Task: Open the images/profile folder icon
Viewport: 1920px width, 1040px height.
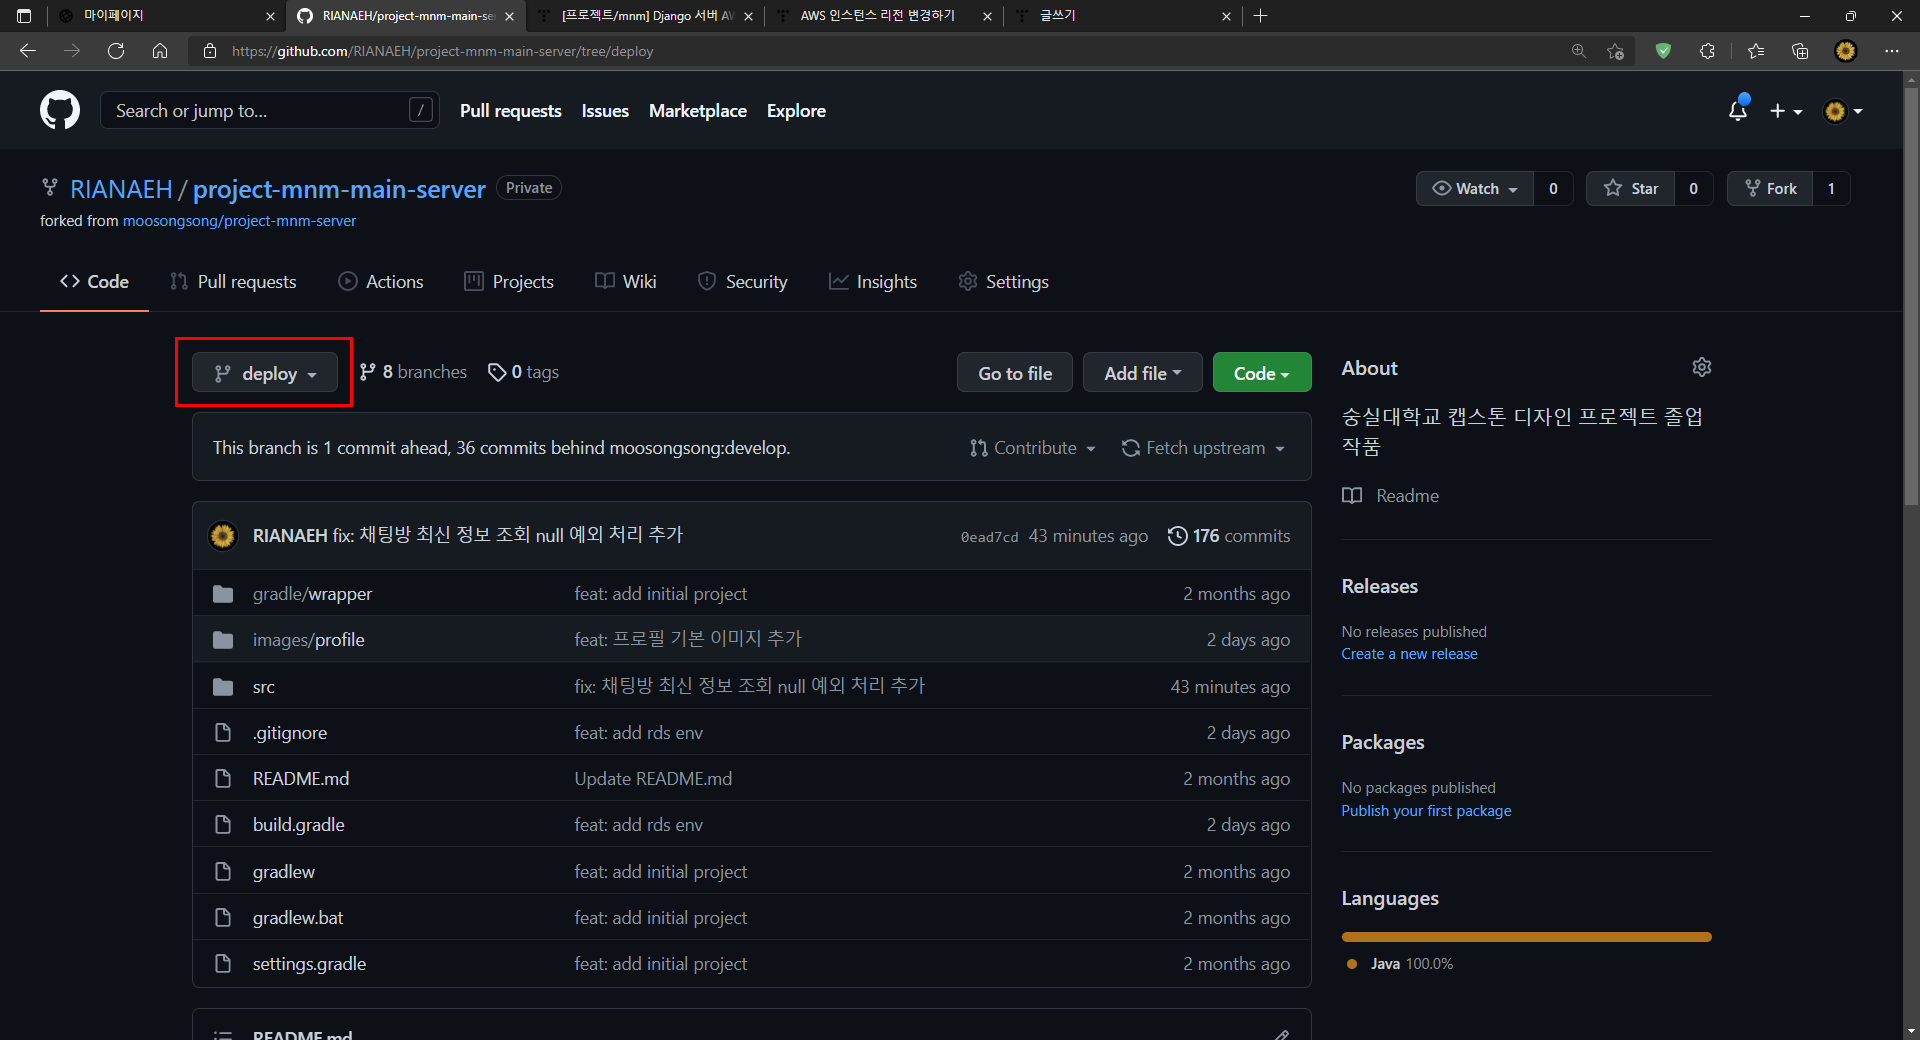Action: [223, 640]
